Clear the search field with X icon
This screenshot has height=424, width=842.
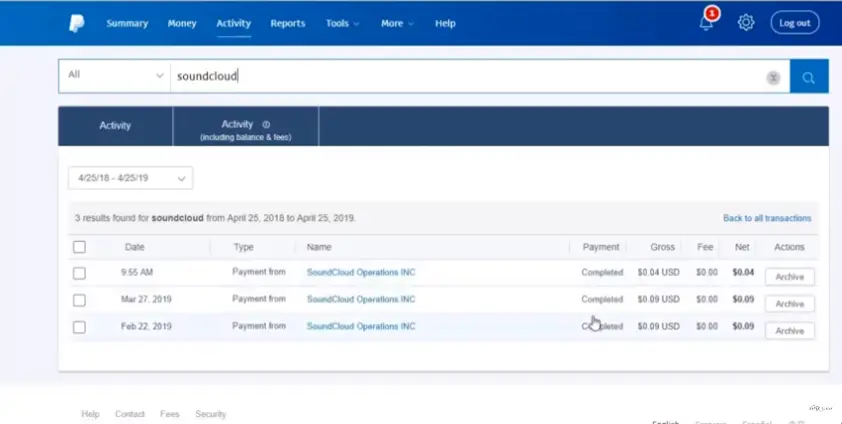[773, 77]
